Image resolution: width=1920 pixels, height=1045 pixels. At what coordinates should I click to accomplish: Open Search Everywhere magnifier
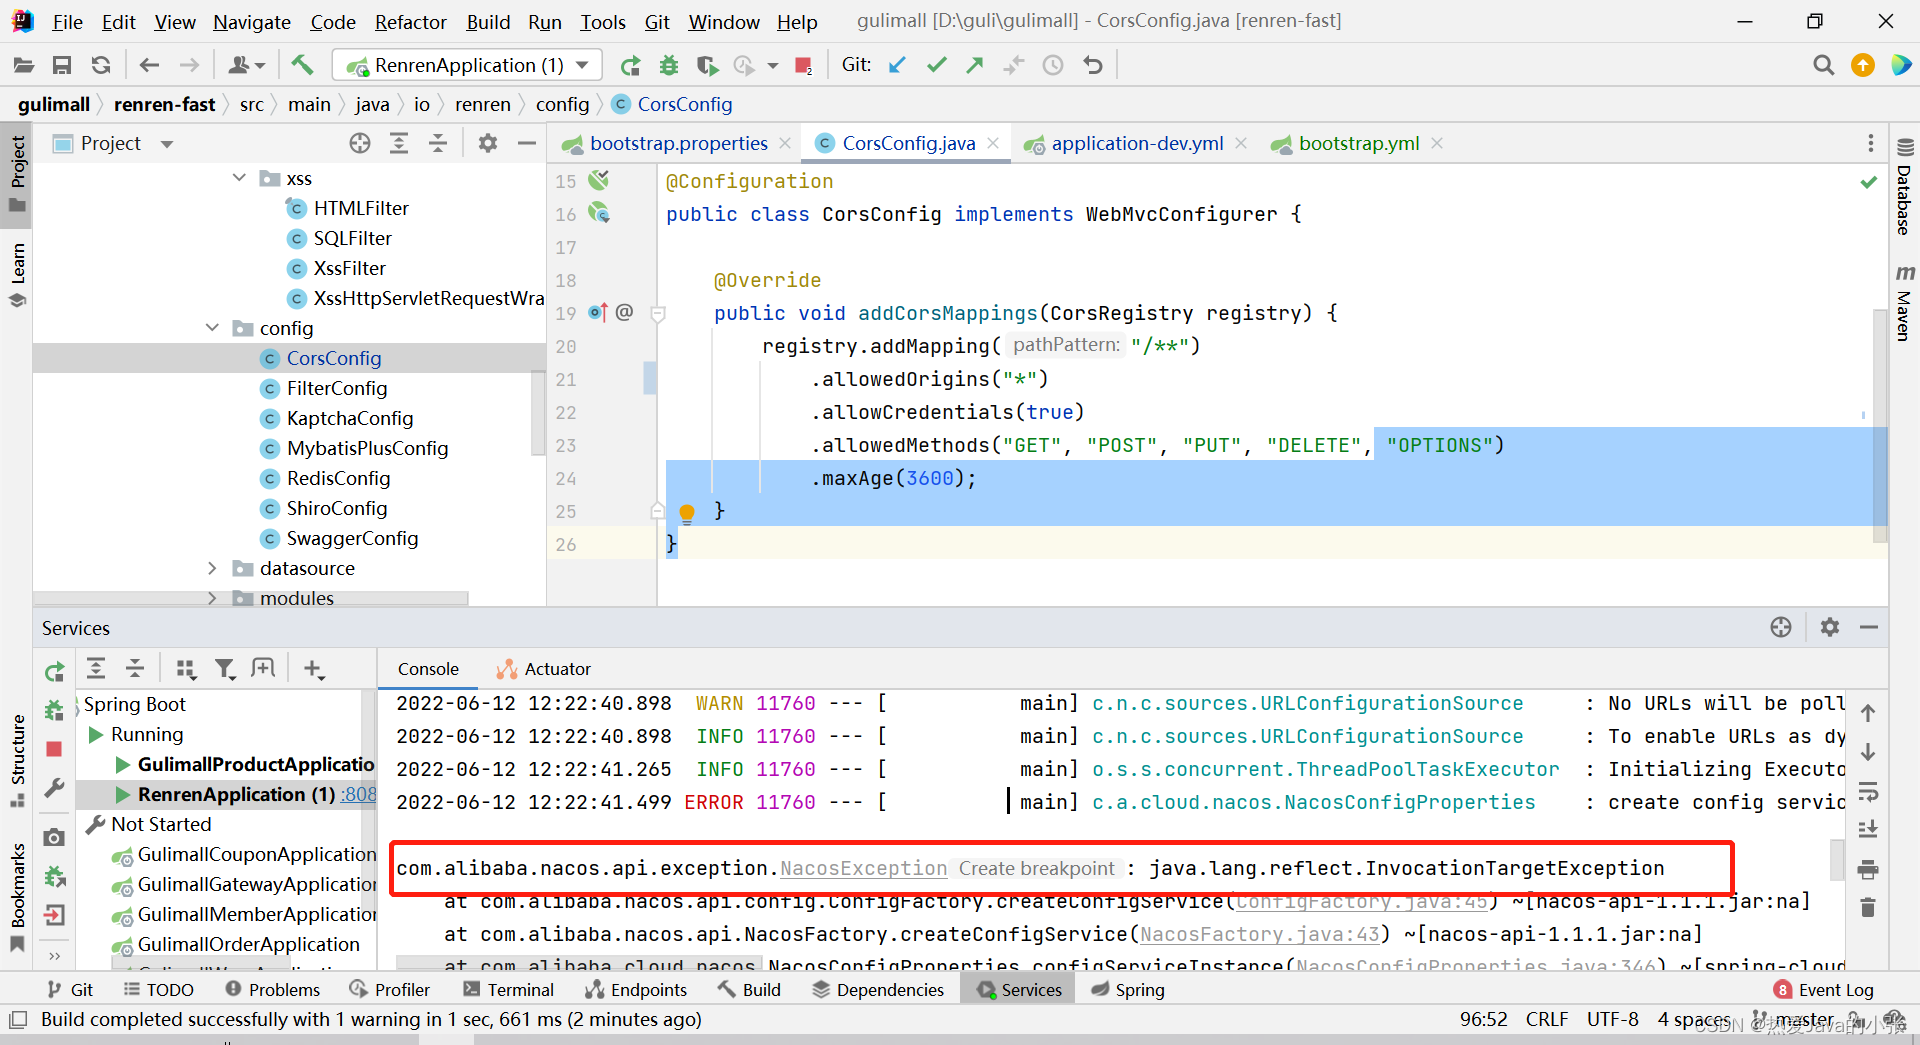pyautogui.click(x=1823, y=66)
